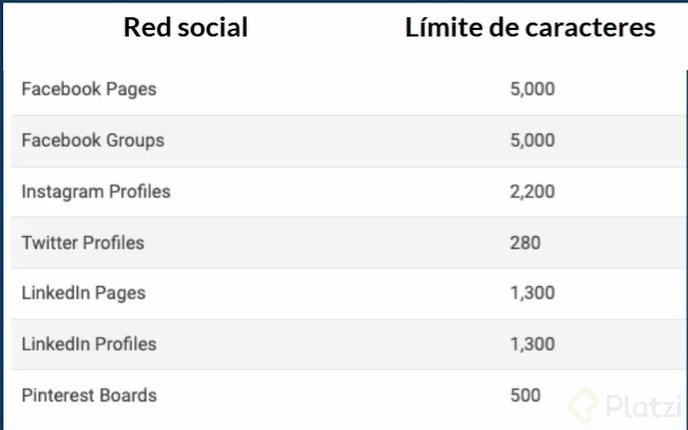Select the Instagram Profiles row label
Image resolution: width=688 pixels, height=430 pixels.
click(96, 192)
